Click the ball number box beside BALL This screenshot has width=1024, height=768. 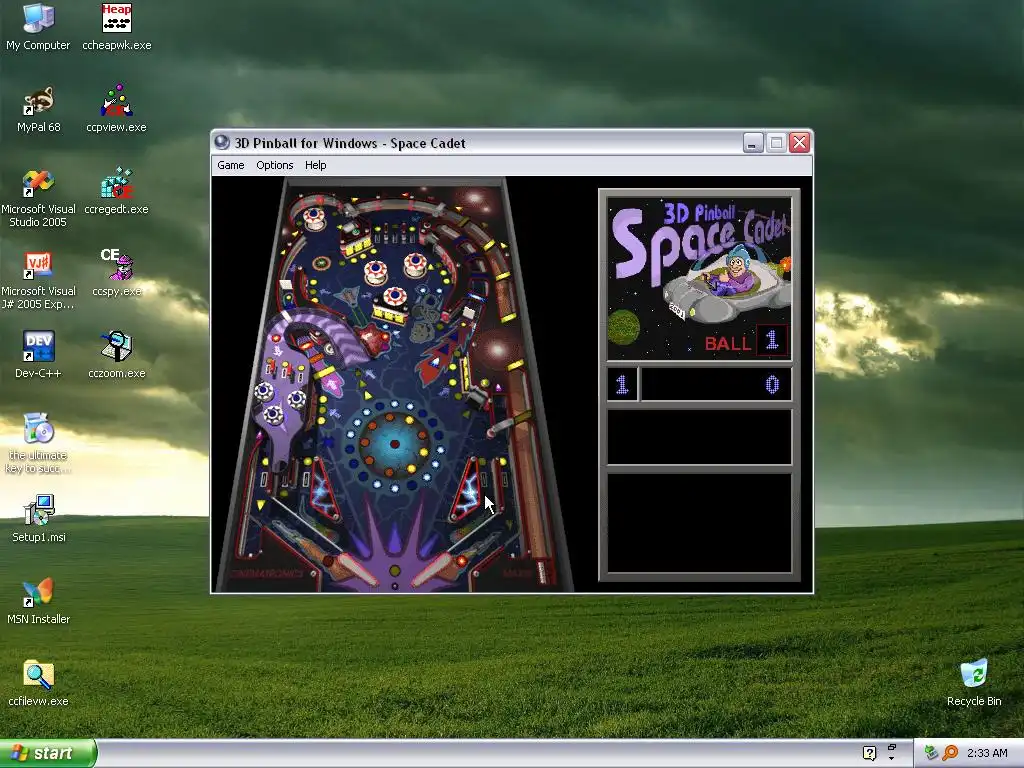point(772,340)
